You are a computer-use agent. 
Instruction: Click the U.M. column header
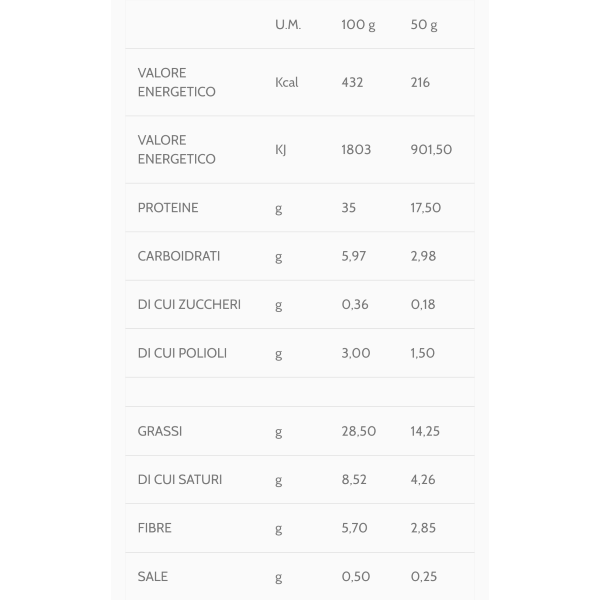tap(288, 25)
